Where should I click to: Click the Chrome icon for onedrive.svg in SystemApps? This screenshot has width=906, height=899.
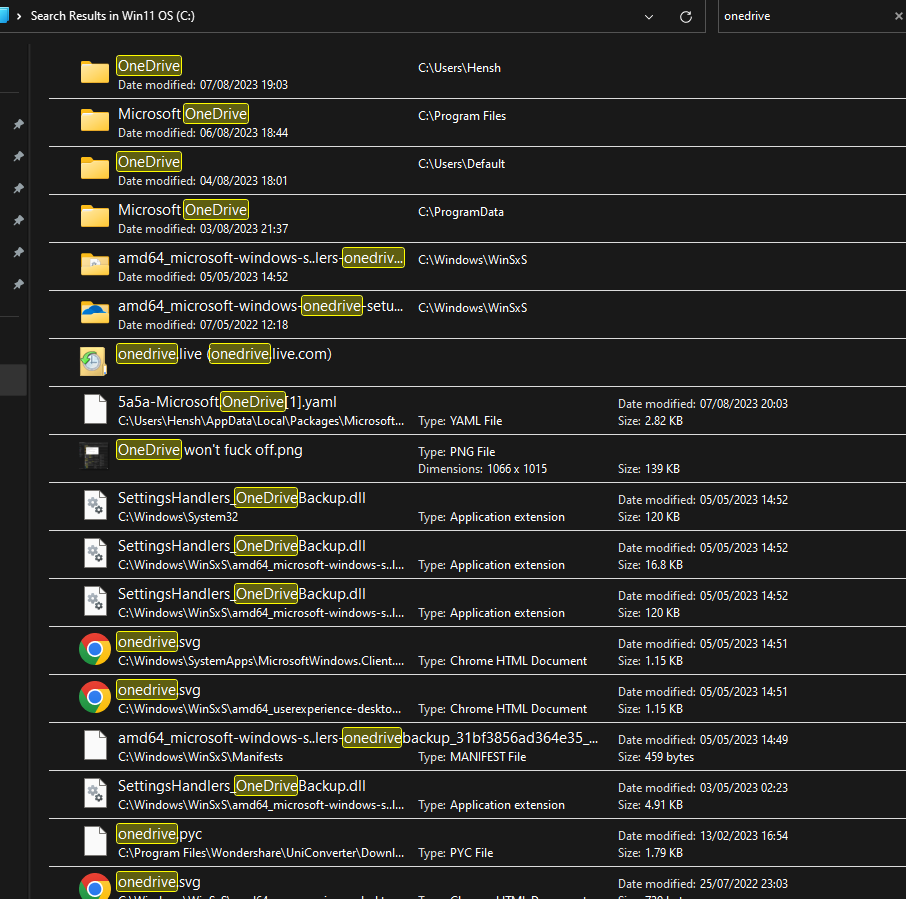pyautogui.click(x=95, y=649)
